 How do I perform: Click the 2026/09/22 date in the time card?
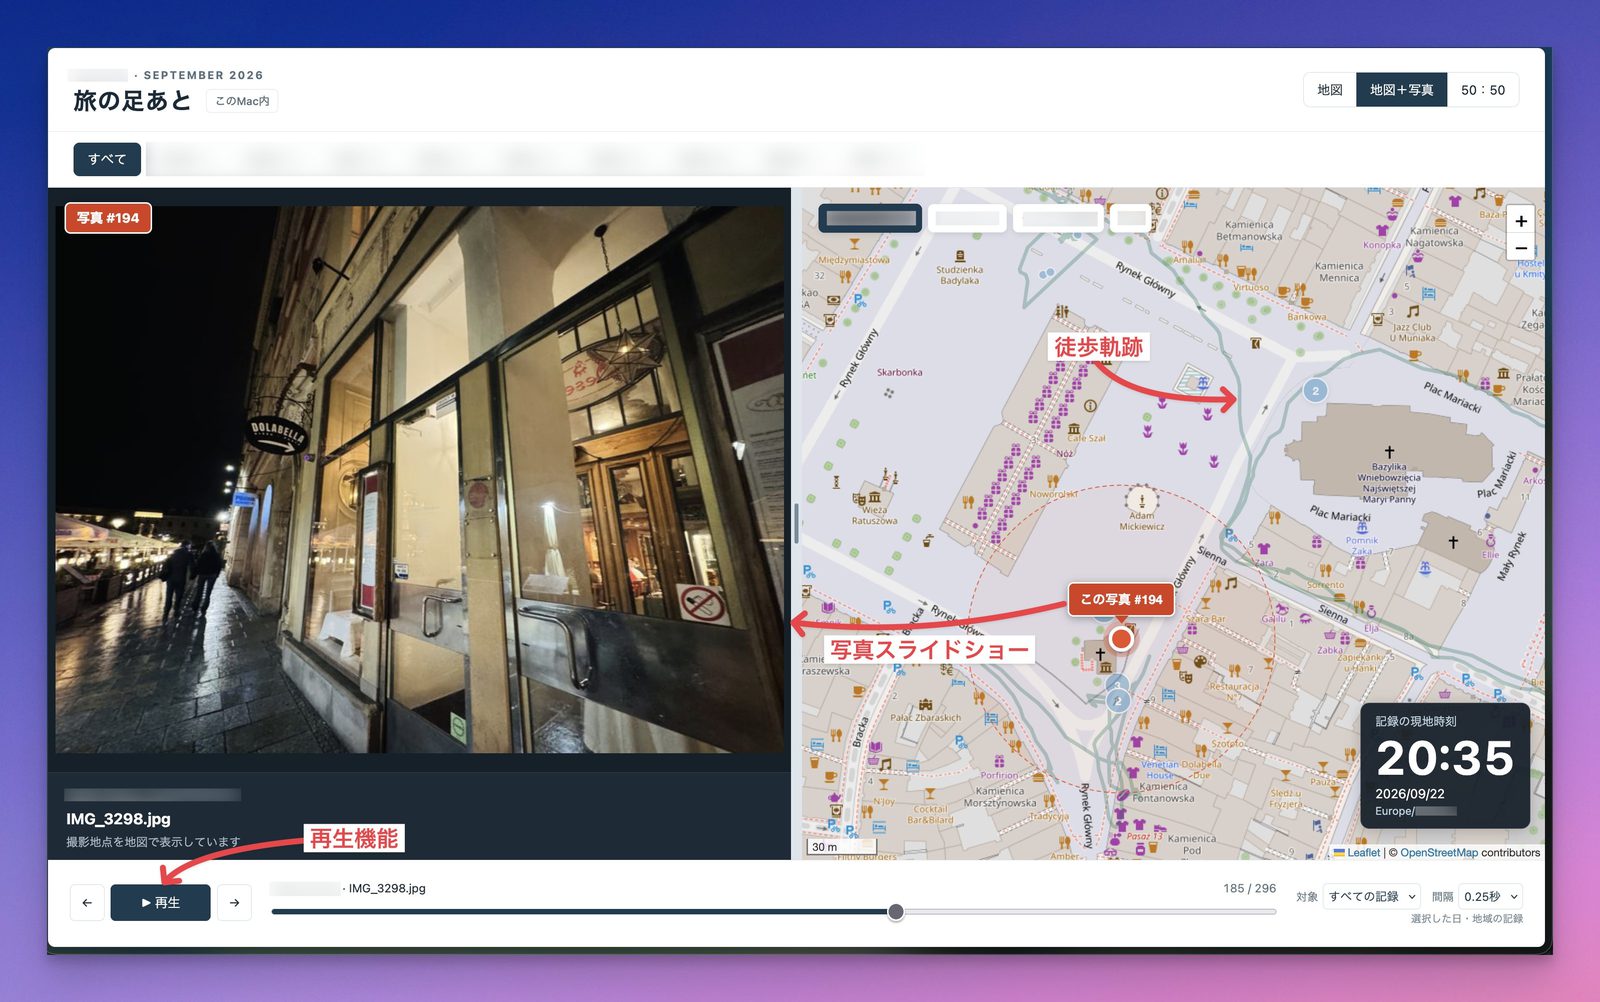tap(1409, 794)
